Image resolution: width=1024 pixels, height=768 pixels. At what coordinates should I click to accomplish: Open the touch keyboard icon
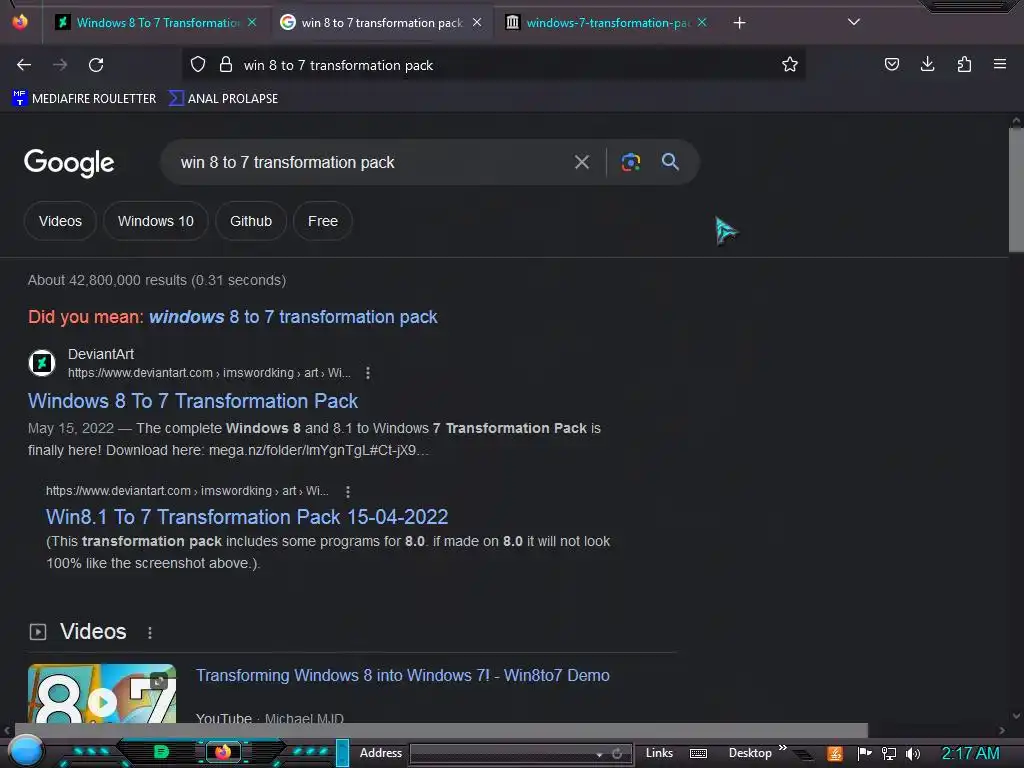(x=698, y=754)
